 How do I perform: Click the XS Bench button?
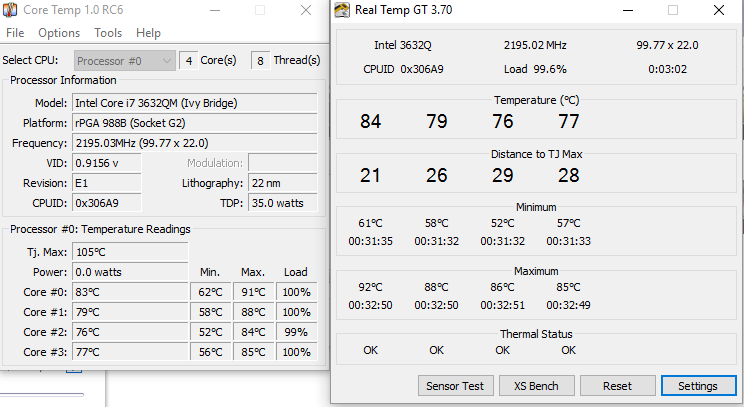tap(536, 386)
